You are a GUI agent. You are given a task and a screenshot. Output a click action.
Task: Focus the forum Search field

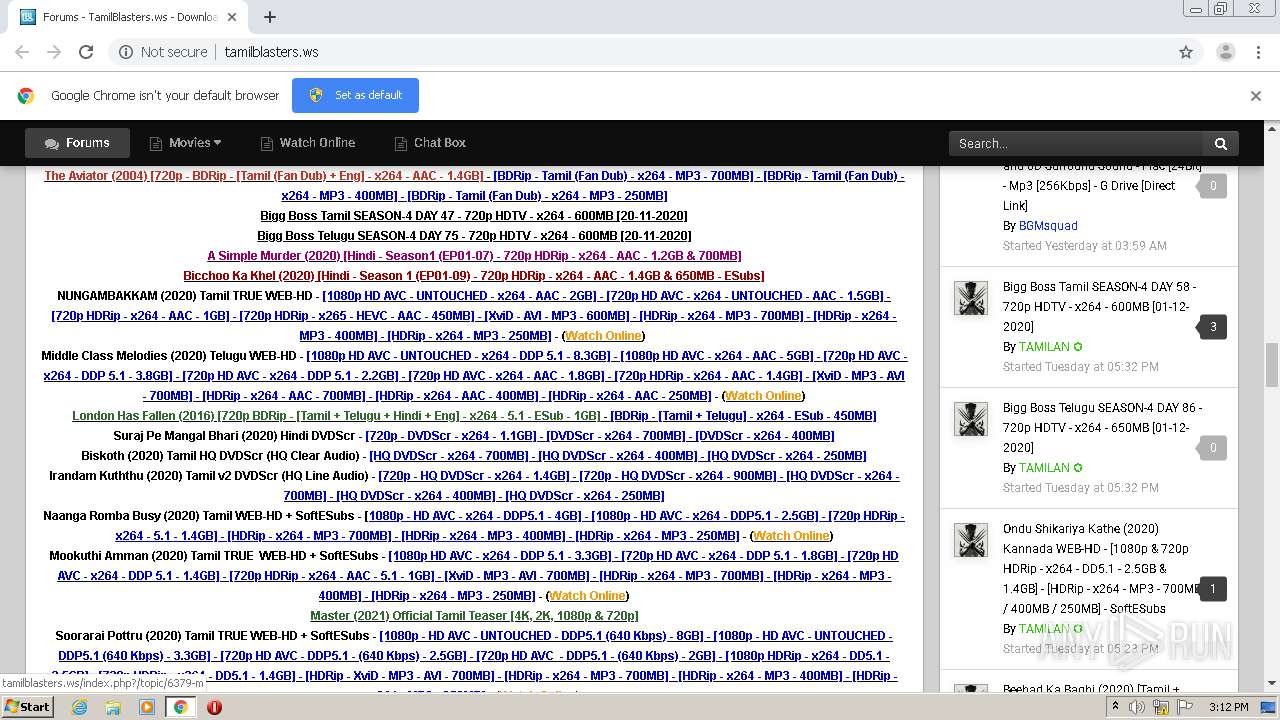click(x=1076, y=143)
